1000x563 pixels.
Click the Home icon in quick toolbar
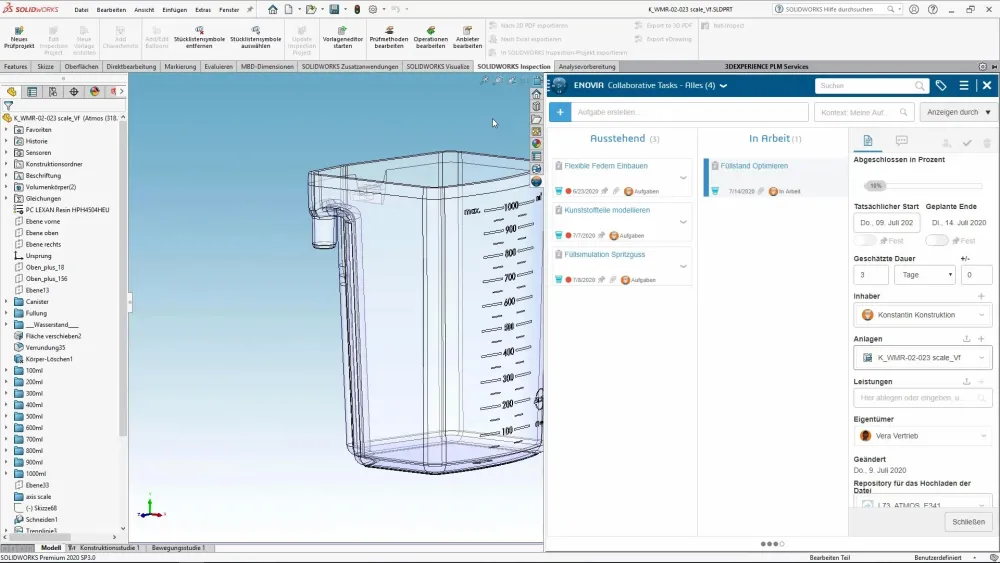click(x=272, y=10)
